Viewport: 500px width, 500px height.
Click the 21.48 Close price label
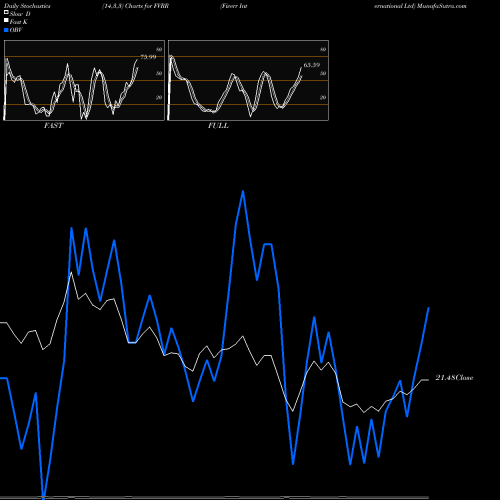pyautogui.click(x=454, y=378)
